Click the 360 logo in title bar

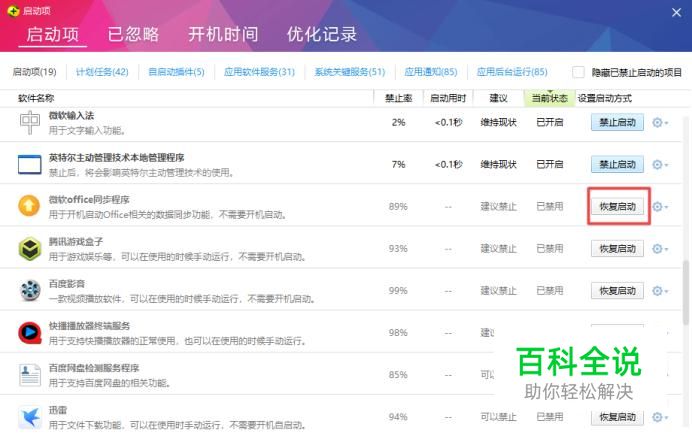pos(13,11)
